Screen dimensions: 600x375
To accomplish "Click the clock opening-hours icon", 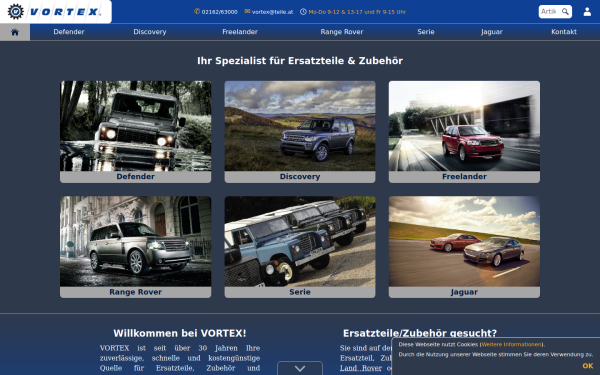I will (303, 12).
